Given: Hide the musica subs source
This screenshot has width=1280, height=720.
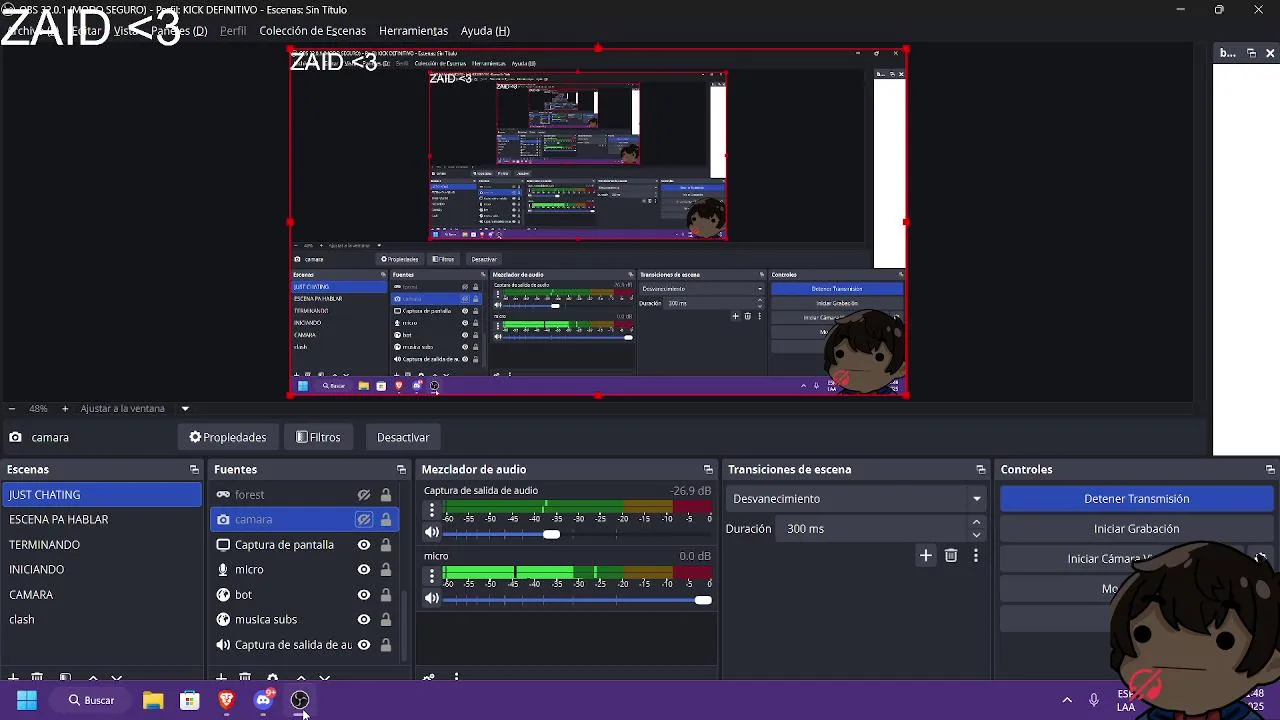Looking at the screenshot, I should pyautogui.click(x=364, y=619).
